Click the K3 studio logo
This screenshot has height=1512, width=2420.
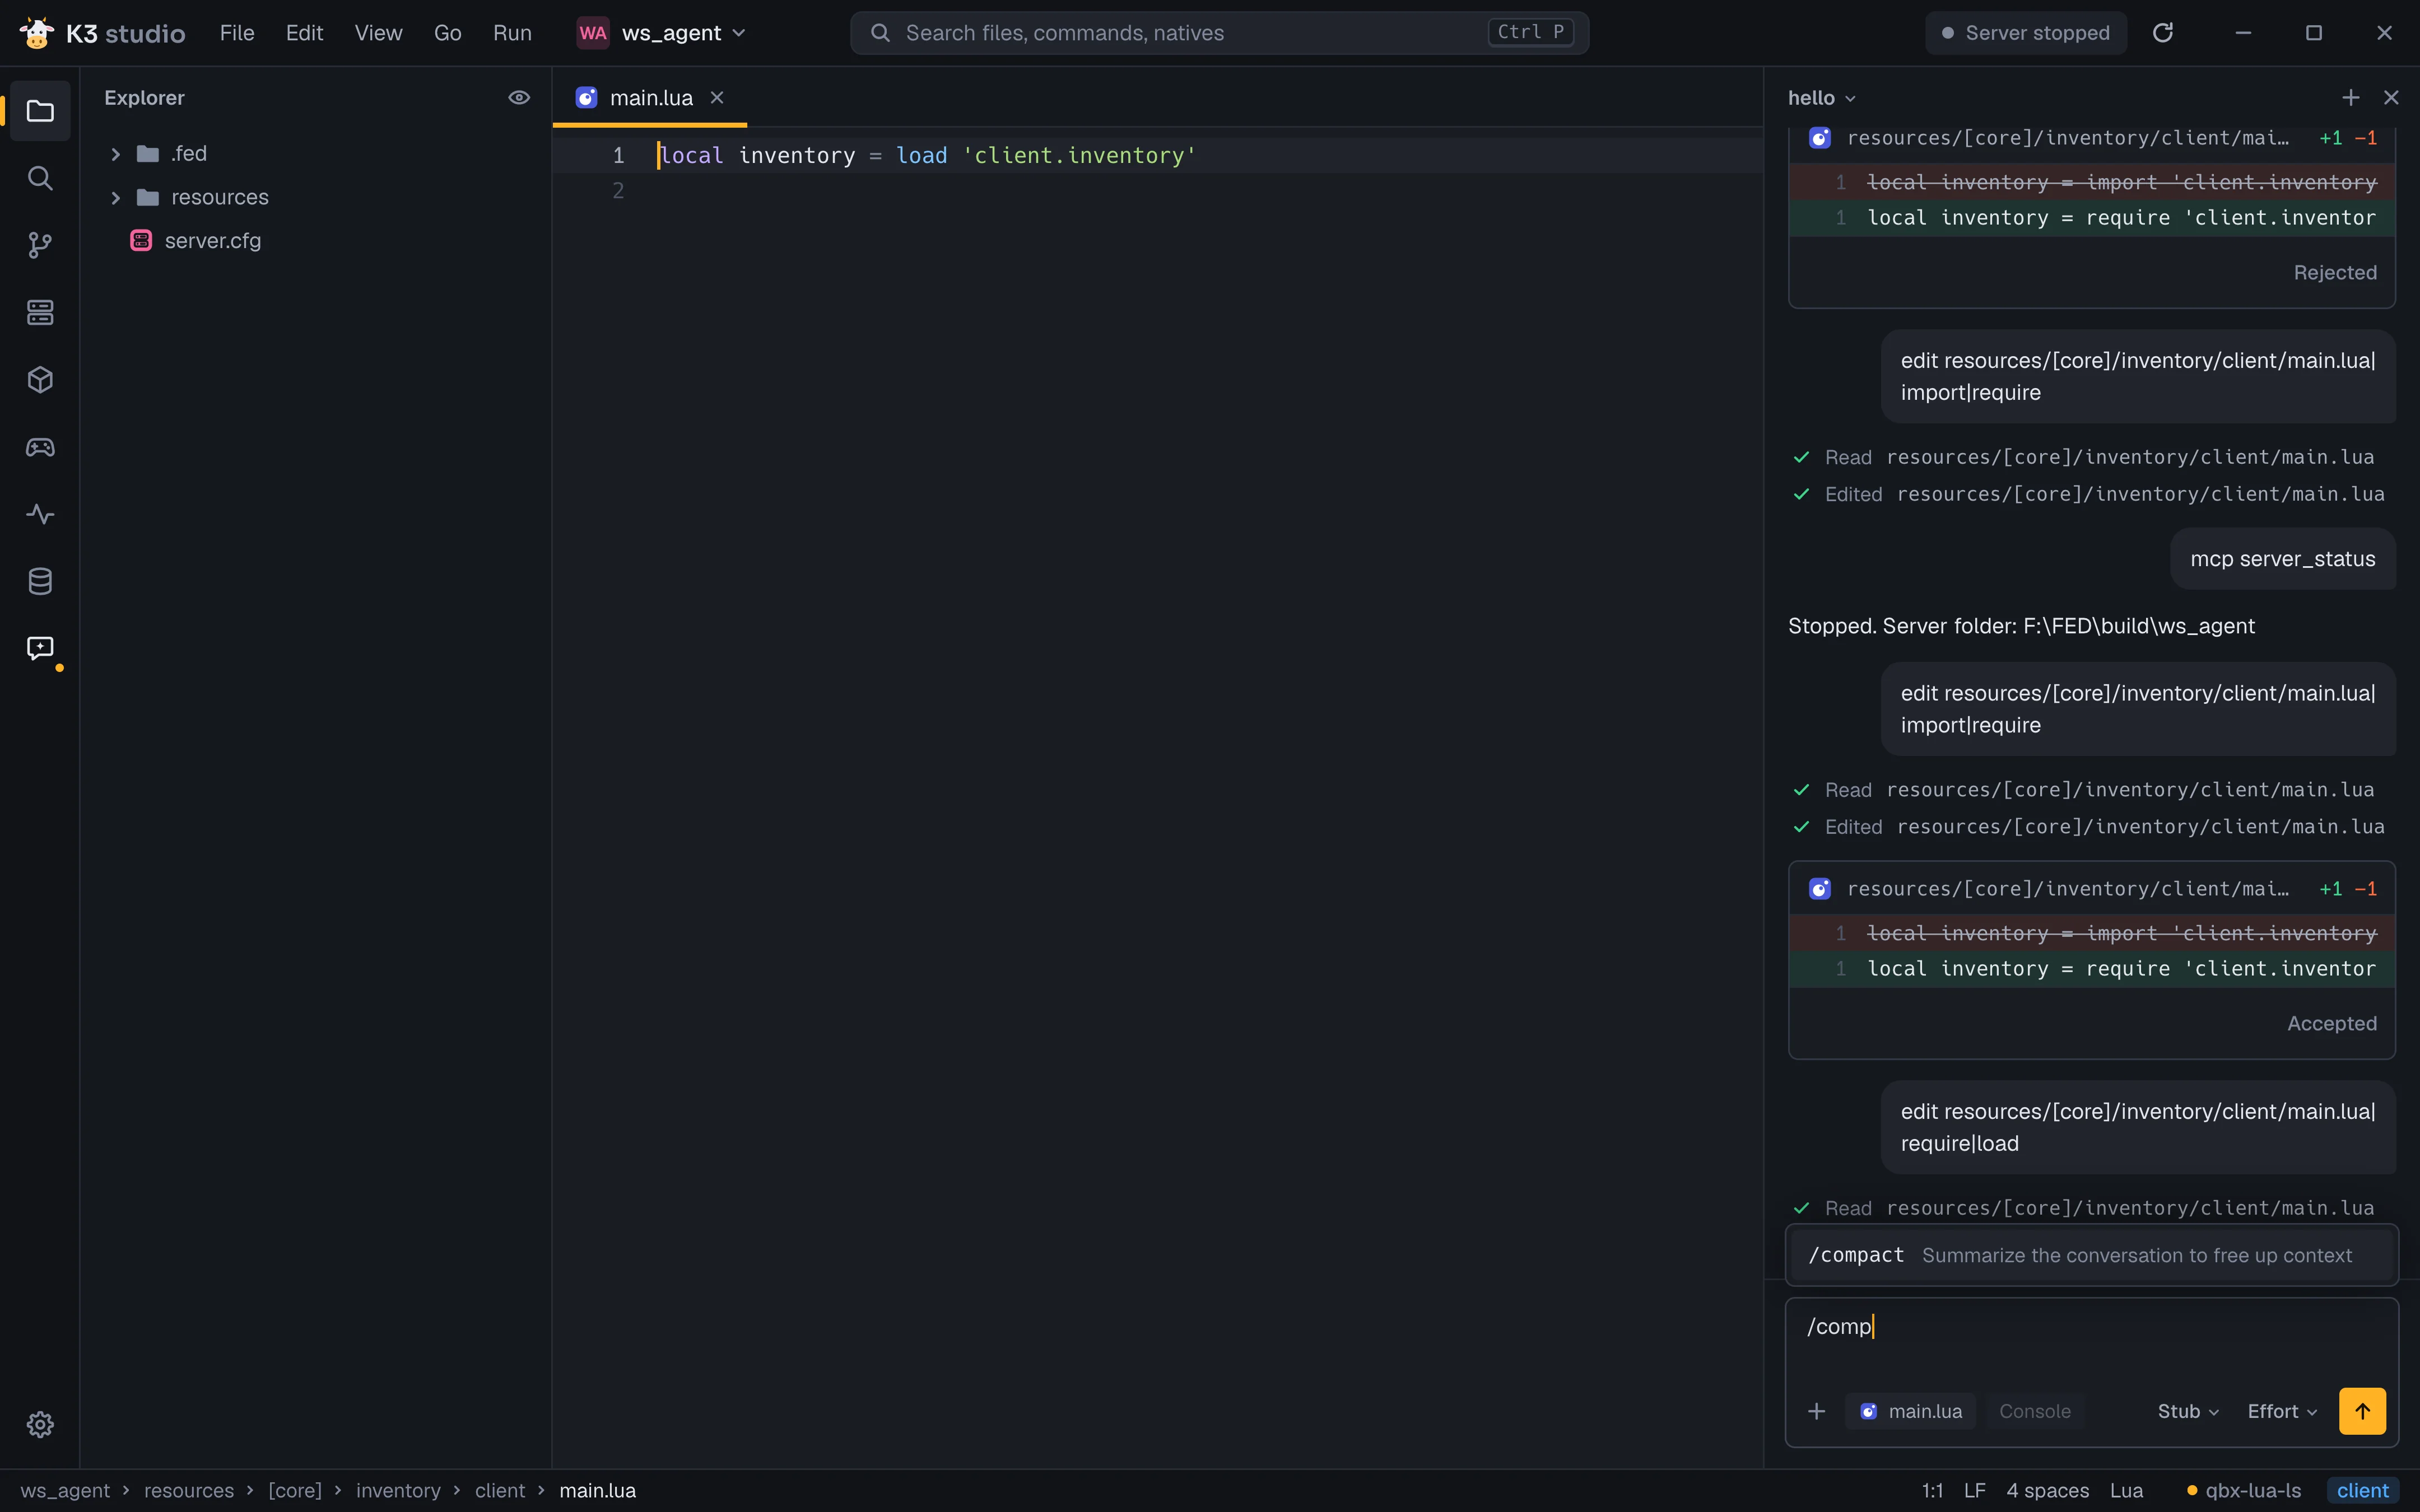37,33
